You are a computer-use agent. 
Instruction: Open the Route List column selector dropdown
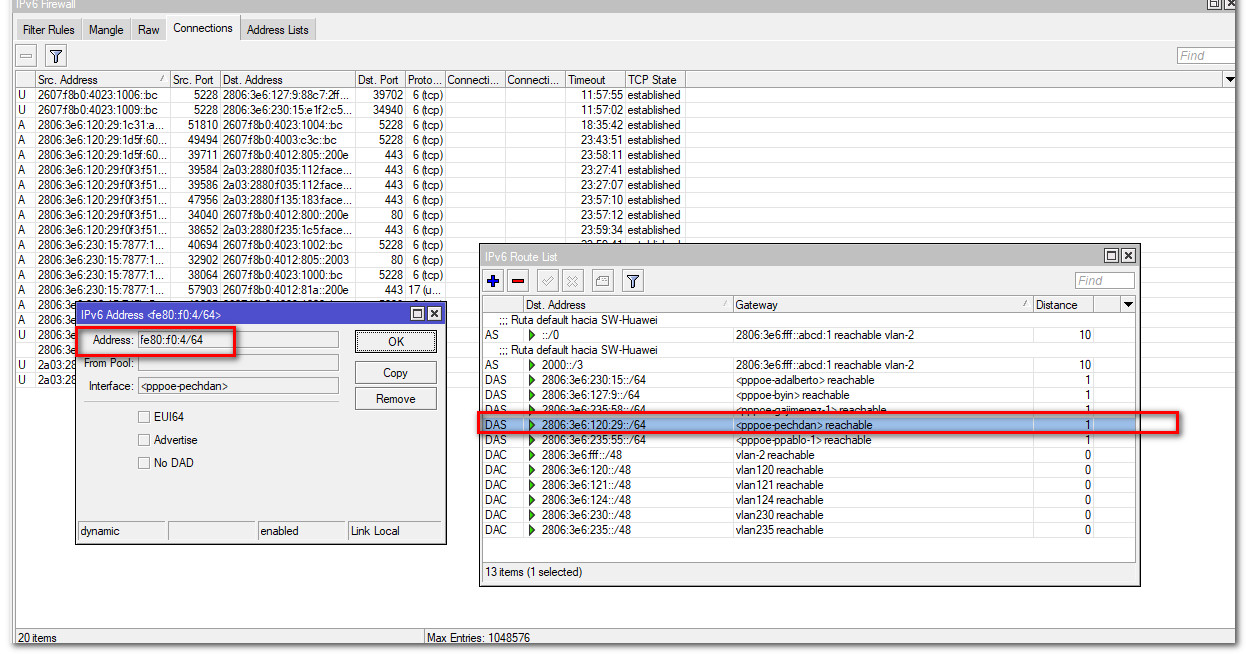(x=1128, y=305)
